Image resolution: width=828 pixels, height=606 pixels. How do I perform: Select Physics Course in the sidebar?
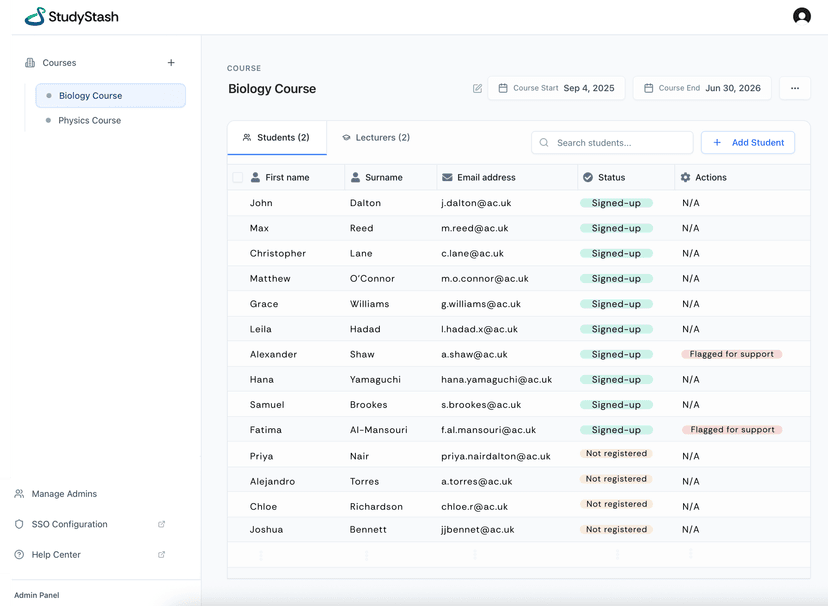coord(89,120)
